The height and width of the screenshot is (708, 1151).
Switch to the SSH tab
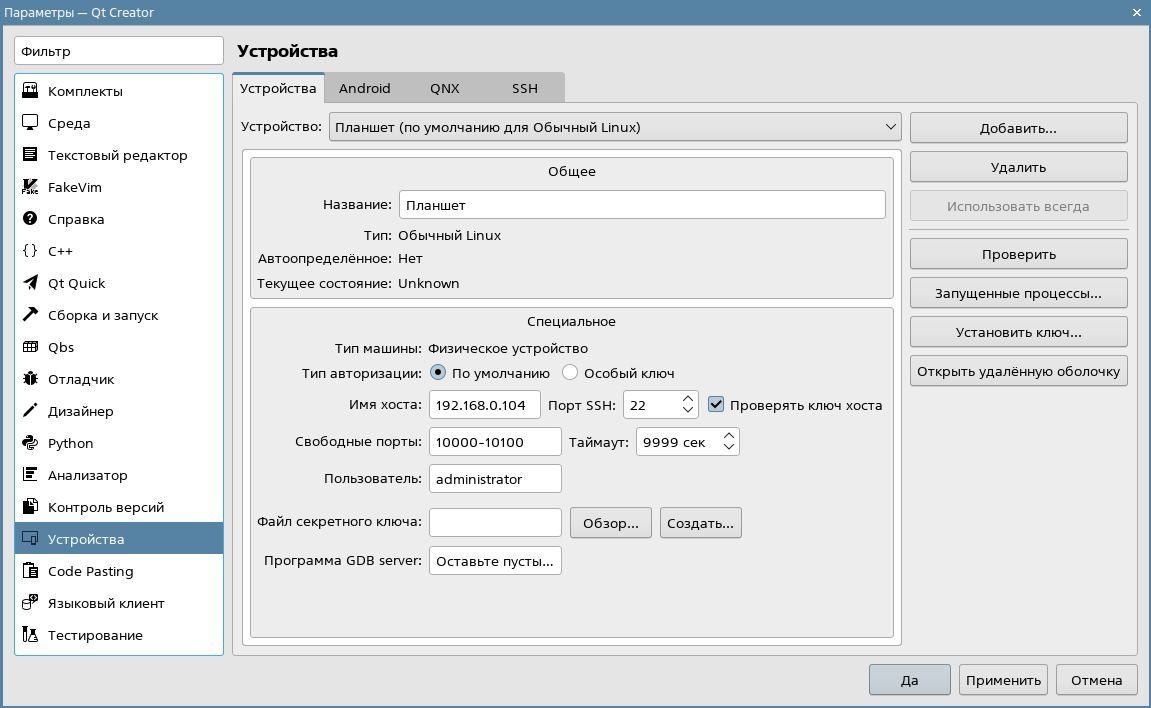[x=524, y=88]
